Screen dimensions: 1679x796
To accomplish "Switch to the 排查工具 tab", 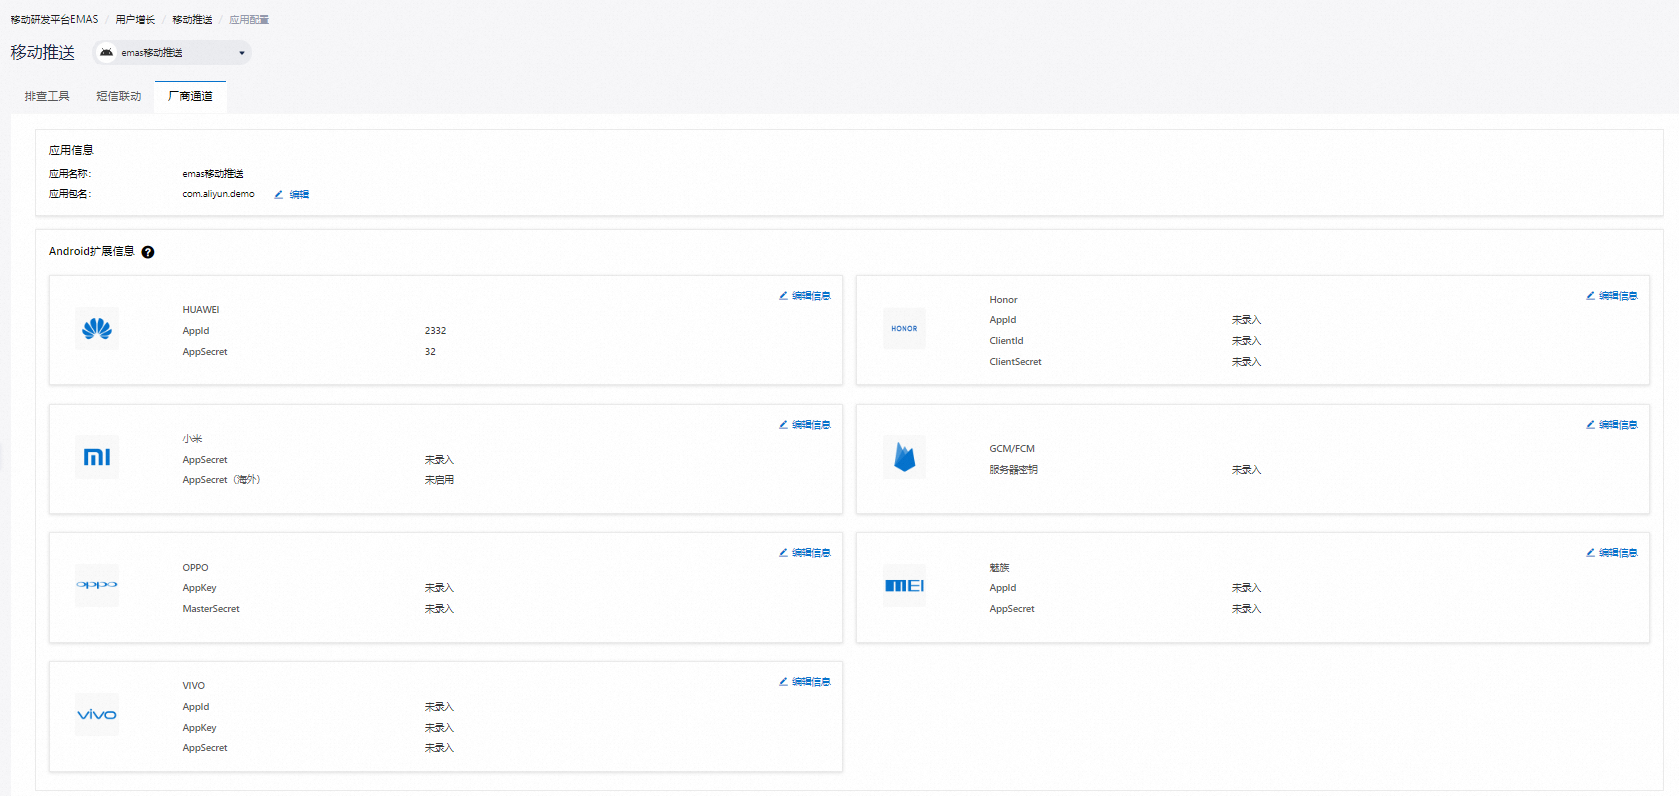I will [x=47, y=96].
